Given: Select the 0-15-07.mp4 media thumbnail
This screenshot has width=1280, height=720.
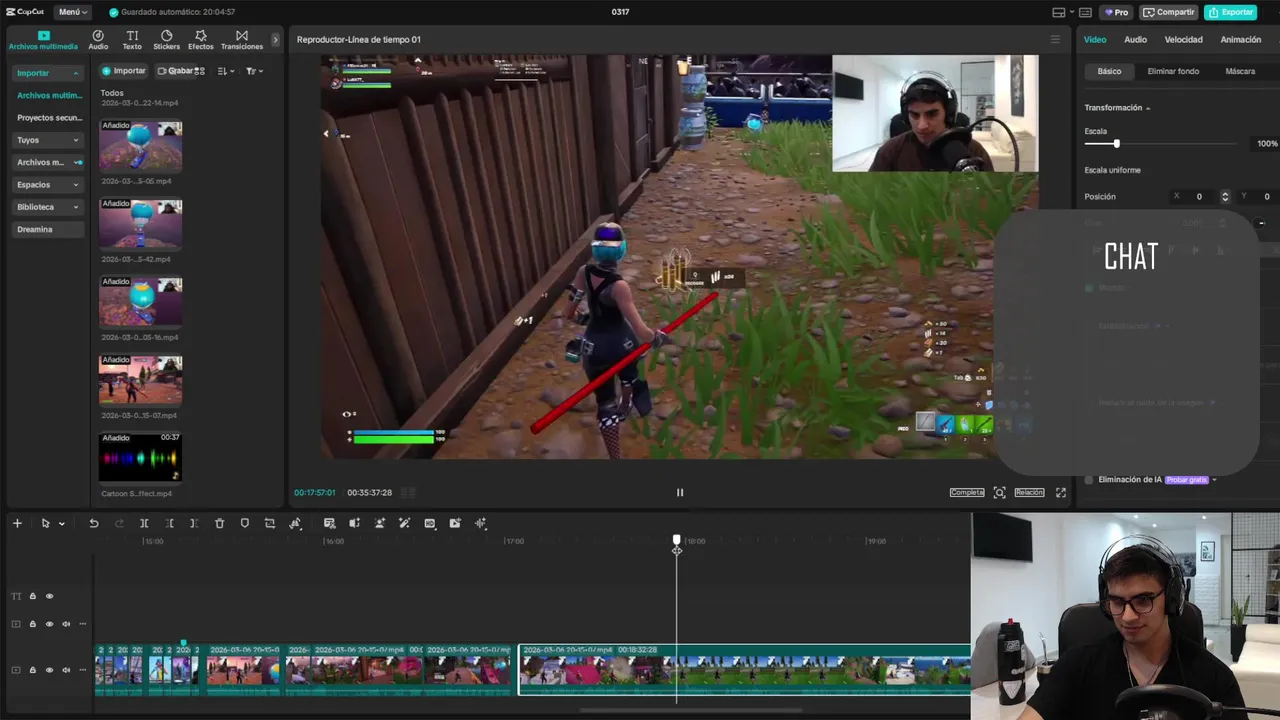Looking at the screenshot, I should [x=141, y=379].
